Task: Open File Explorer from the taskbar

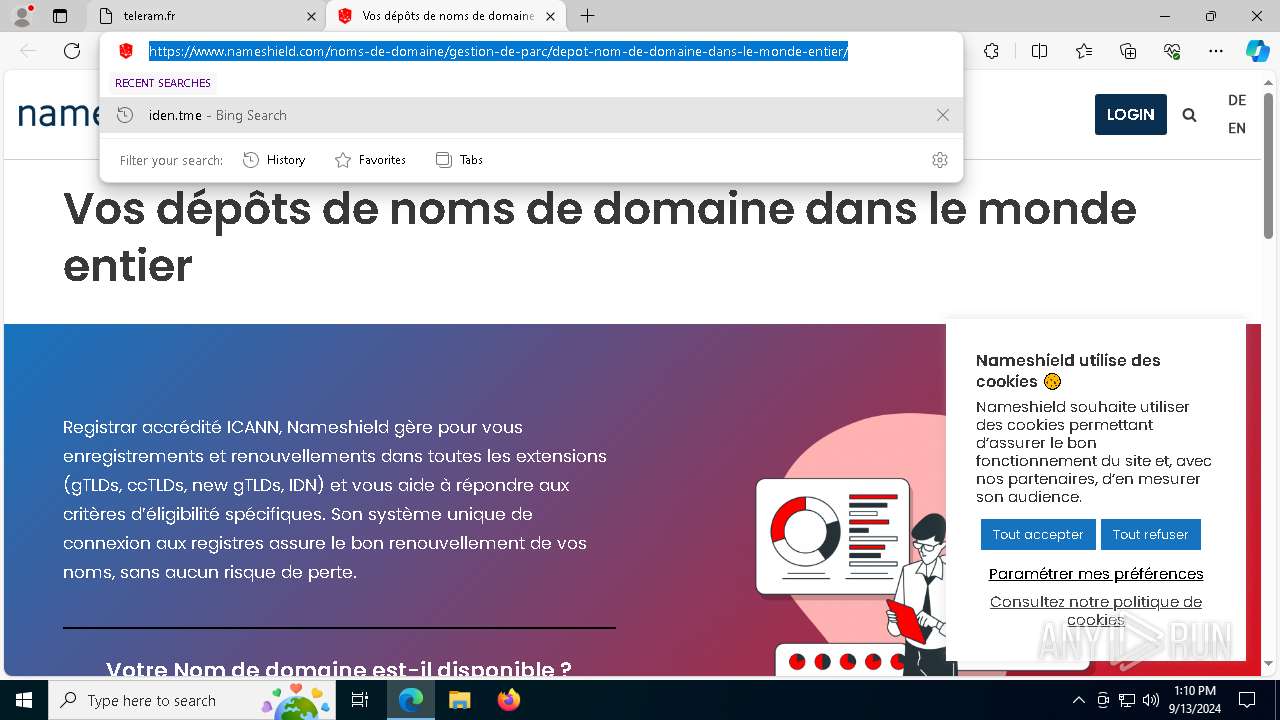Action: 459,700
